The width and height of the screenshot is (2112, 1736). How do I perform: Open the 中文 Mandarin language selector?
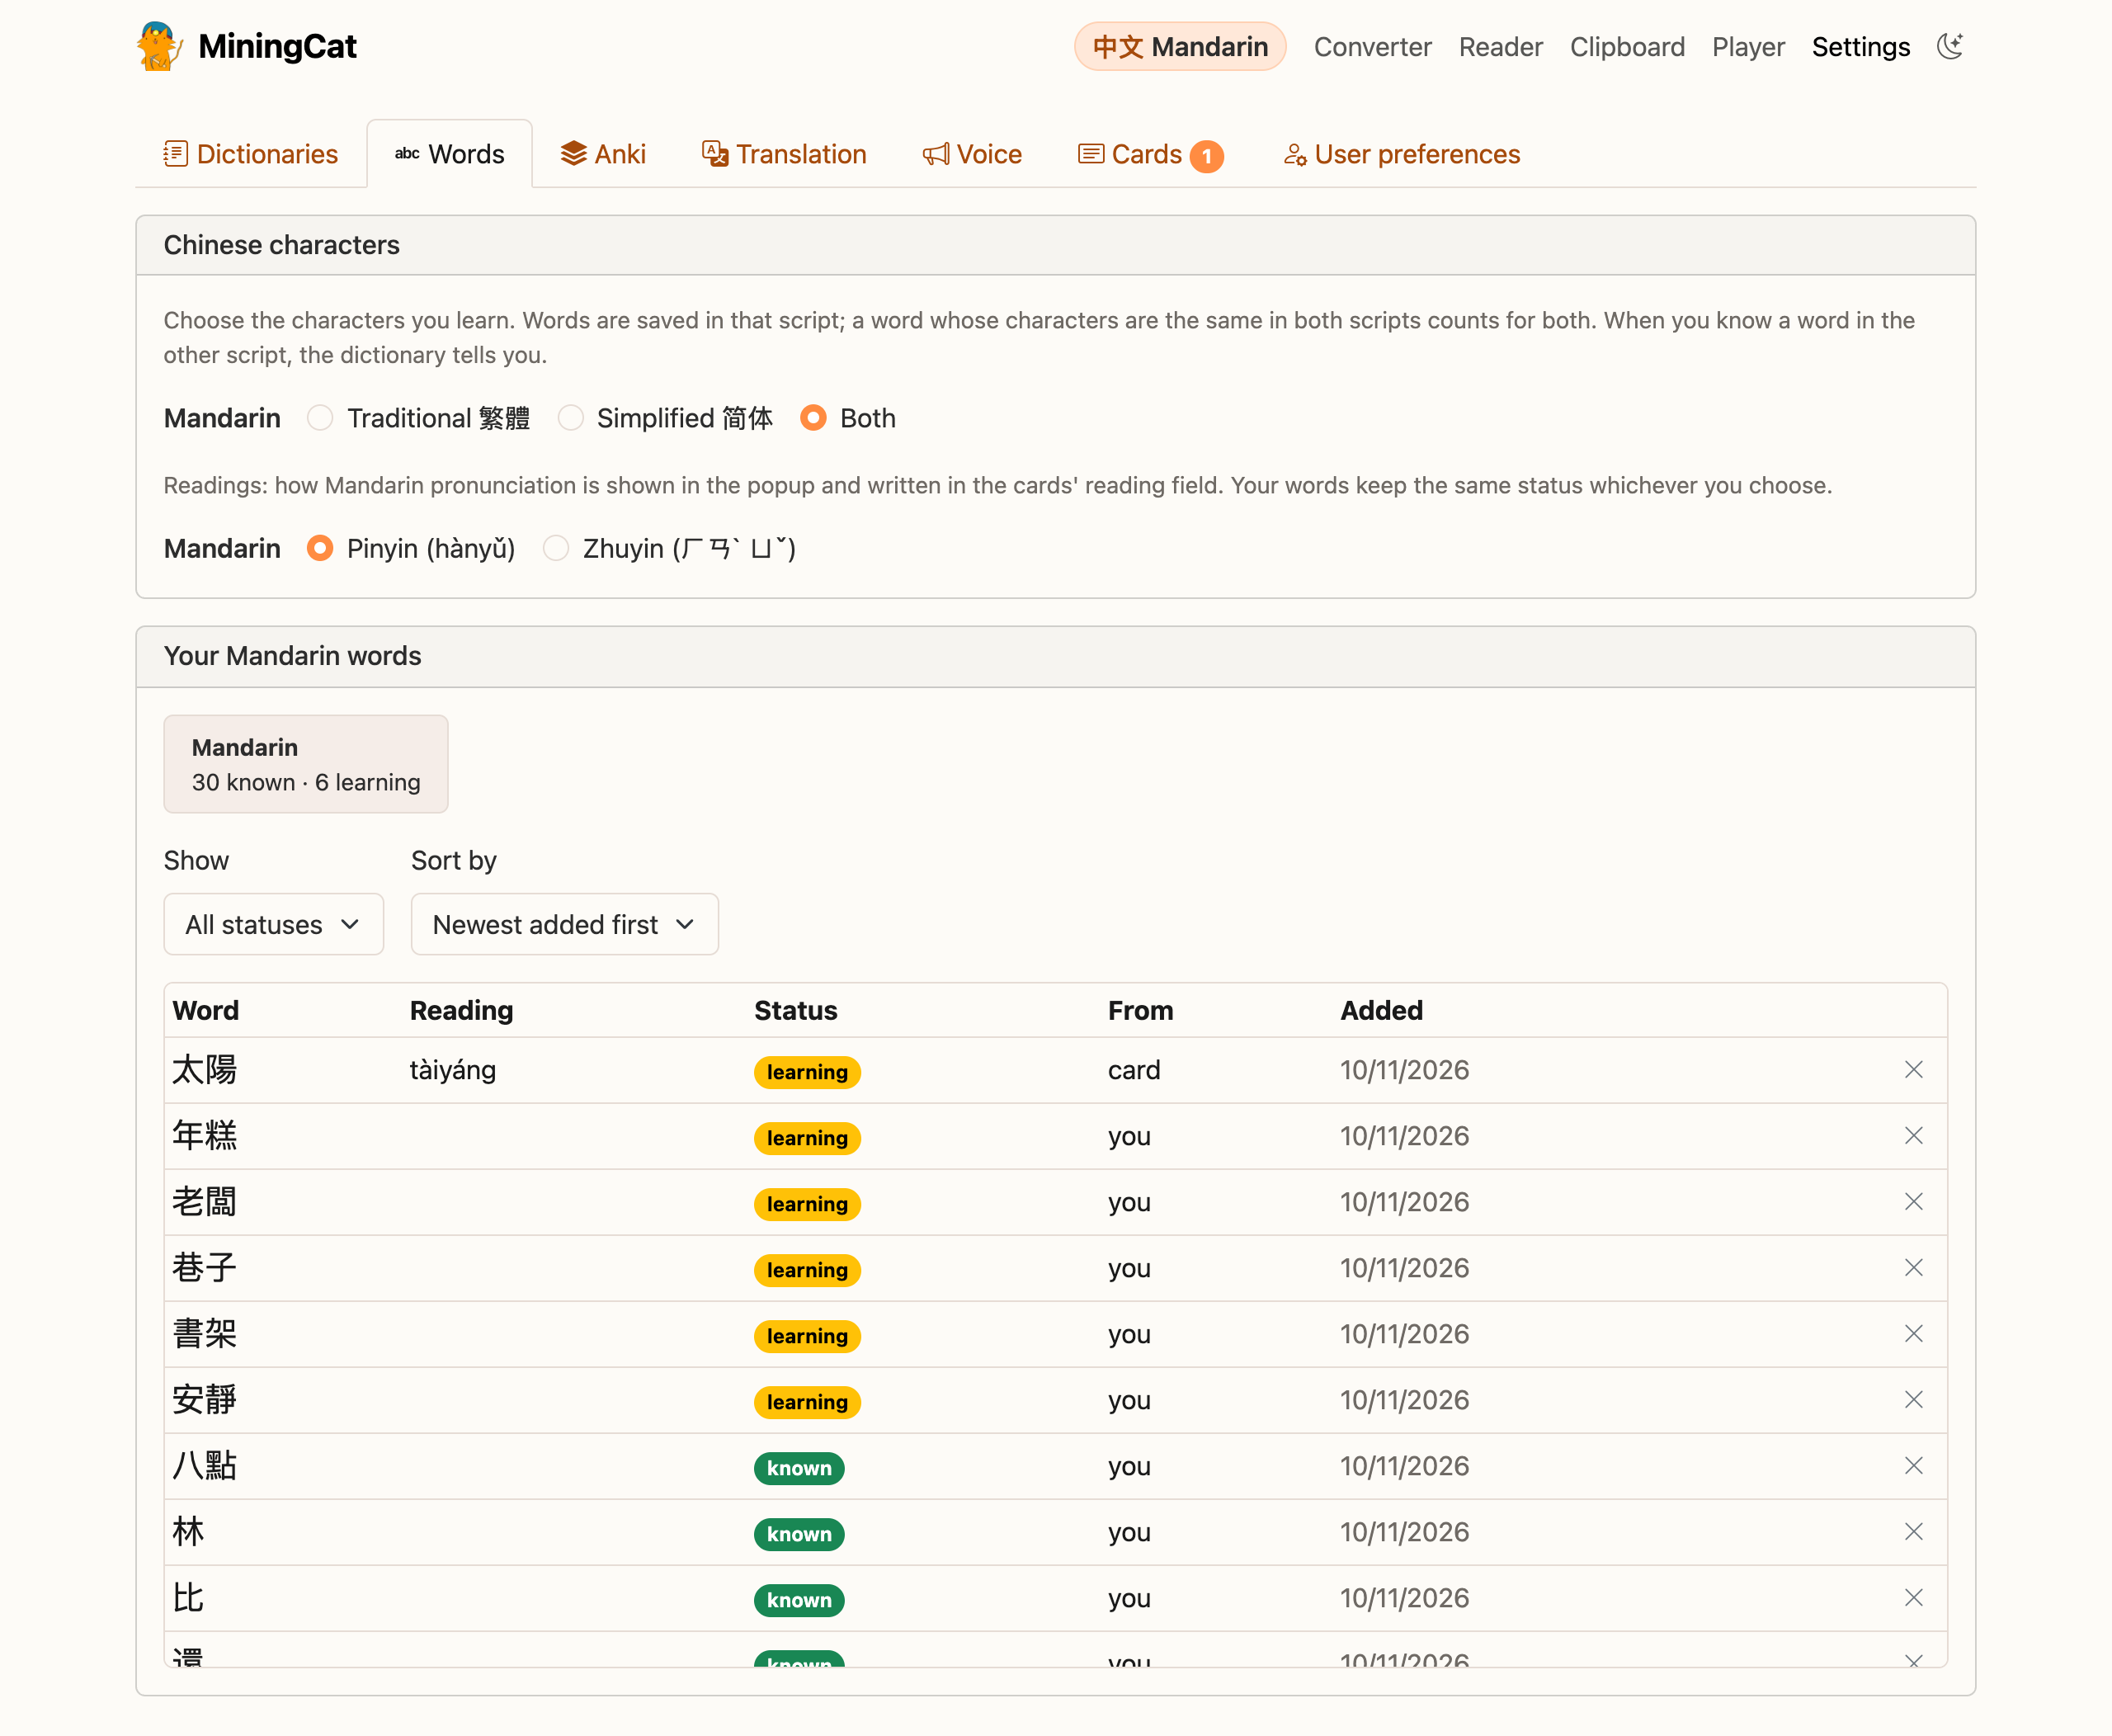1180,47
